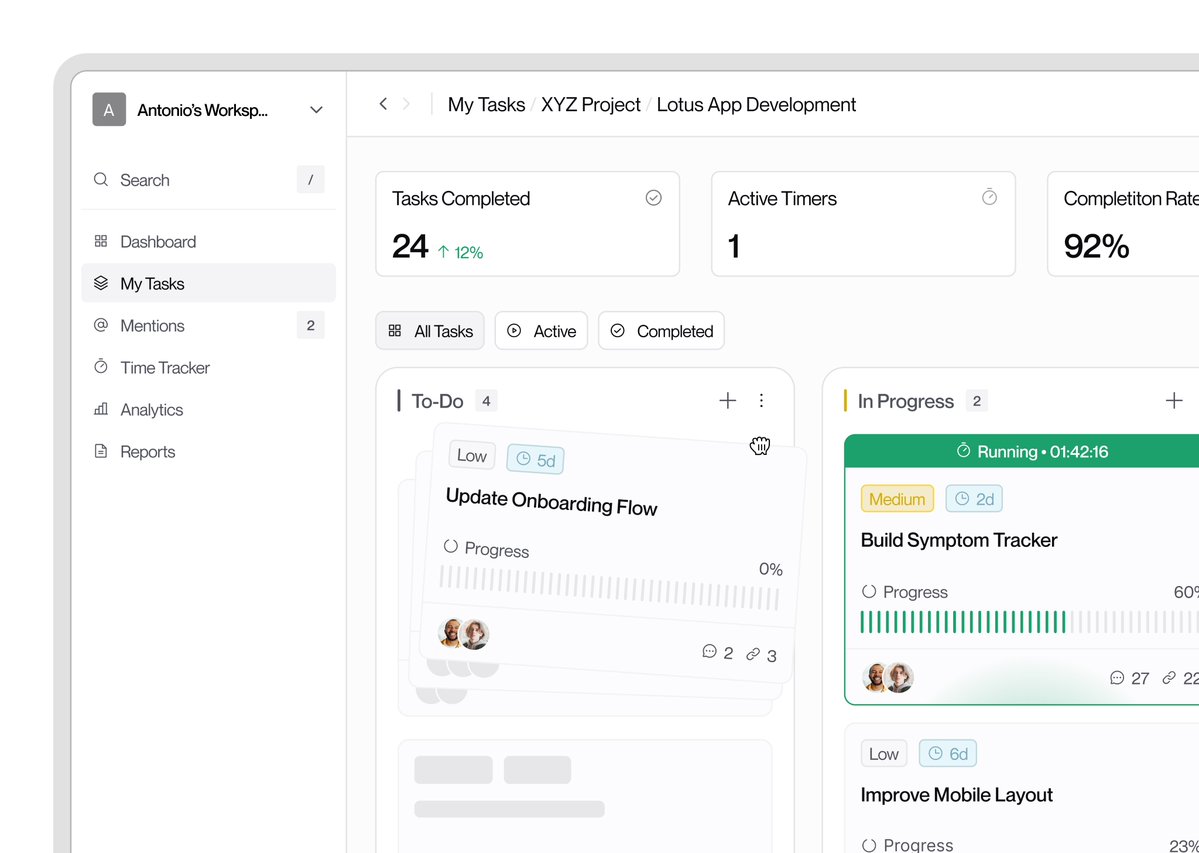Click comments icon showing 27
This screenshot has height=853, width=1199.
1117,678
